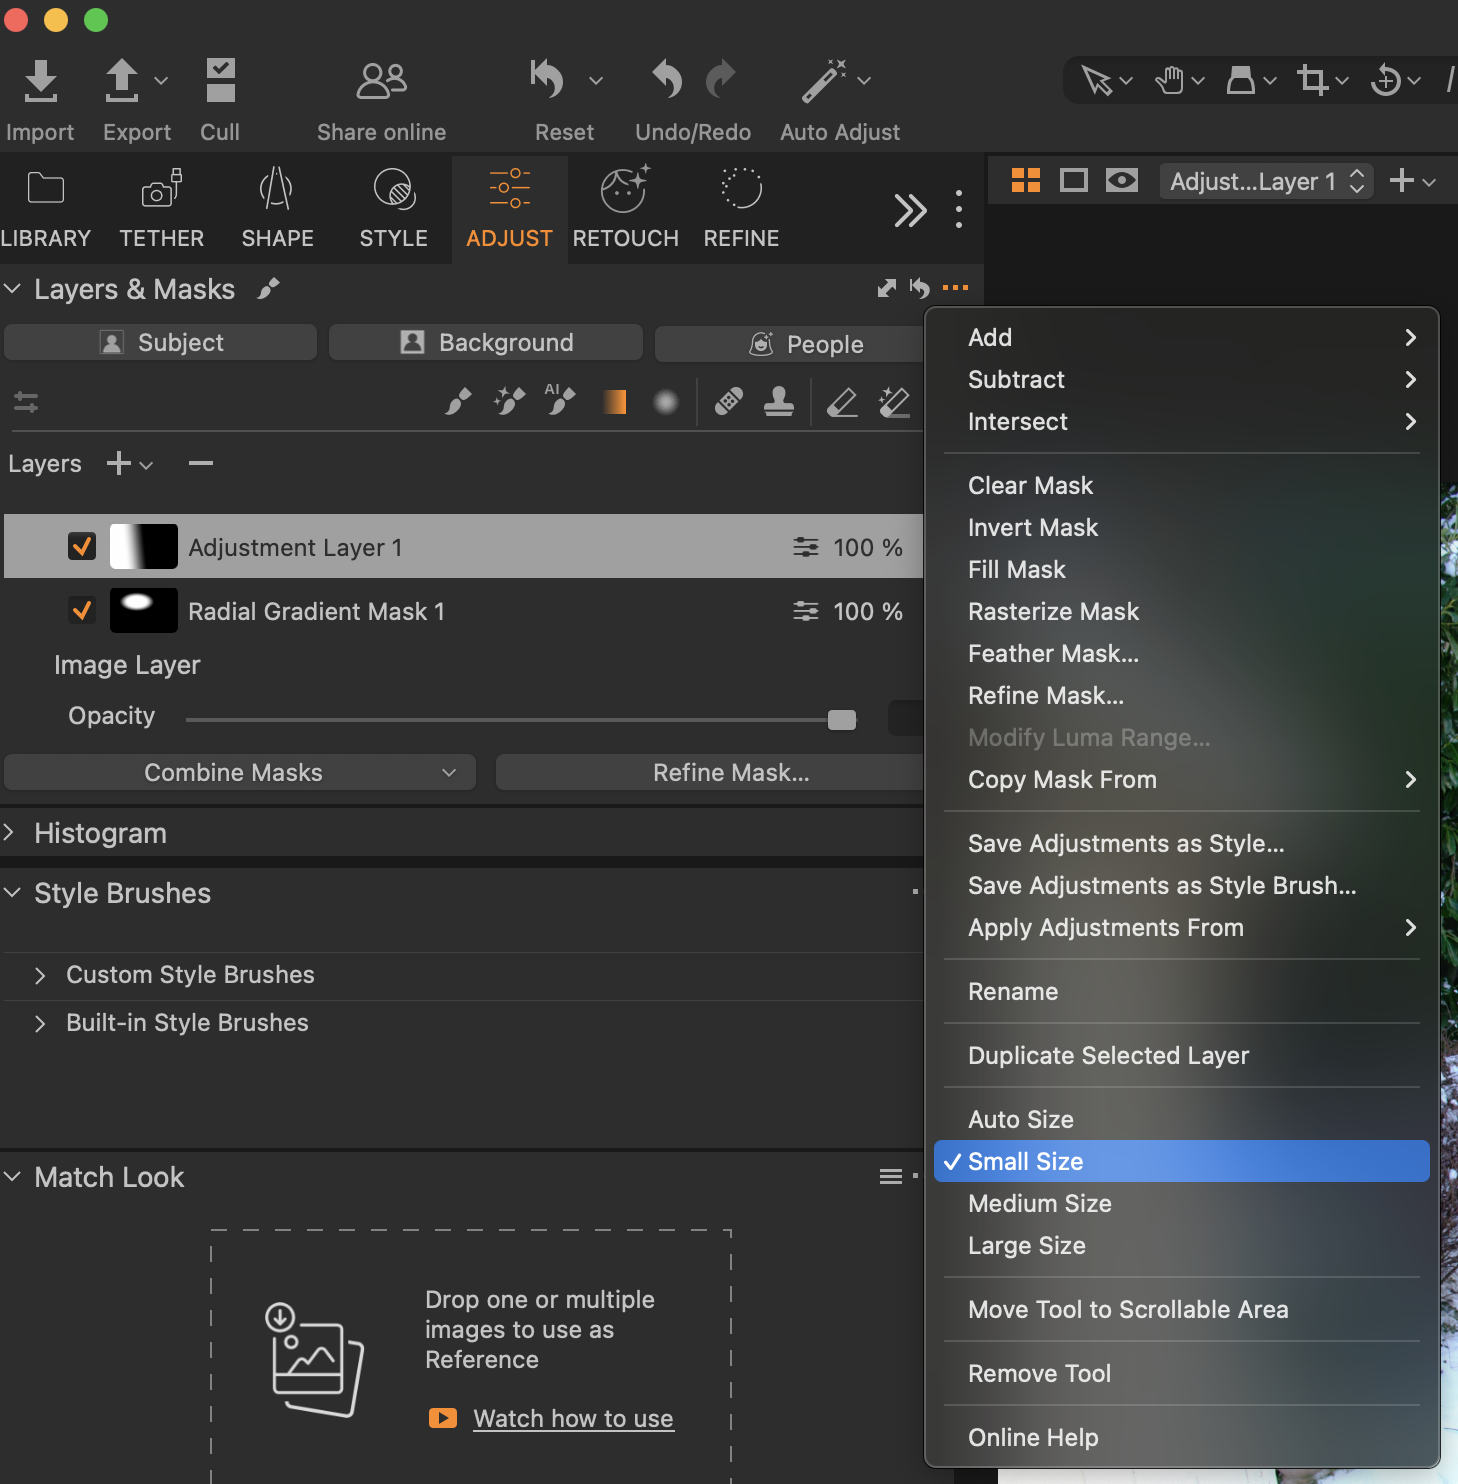The image size is (1458, 1484).
Task: Open the Match Look panel menu icon
Action: 891,1177
